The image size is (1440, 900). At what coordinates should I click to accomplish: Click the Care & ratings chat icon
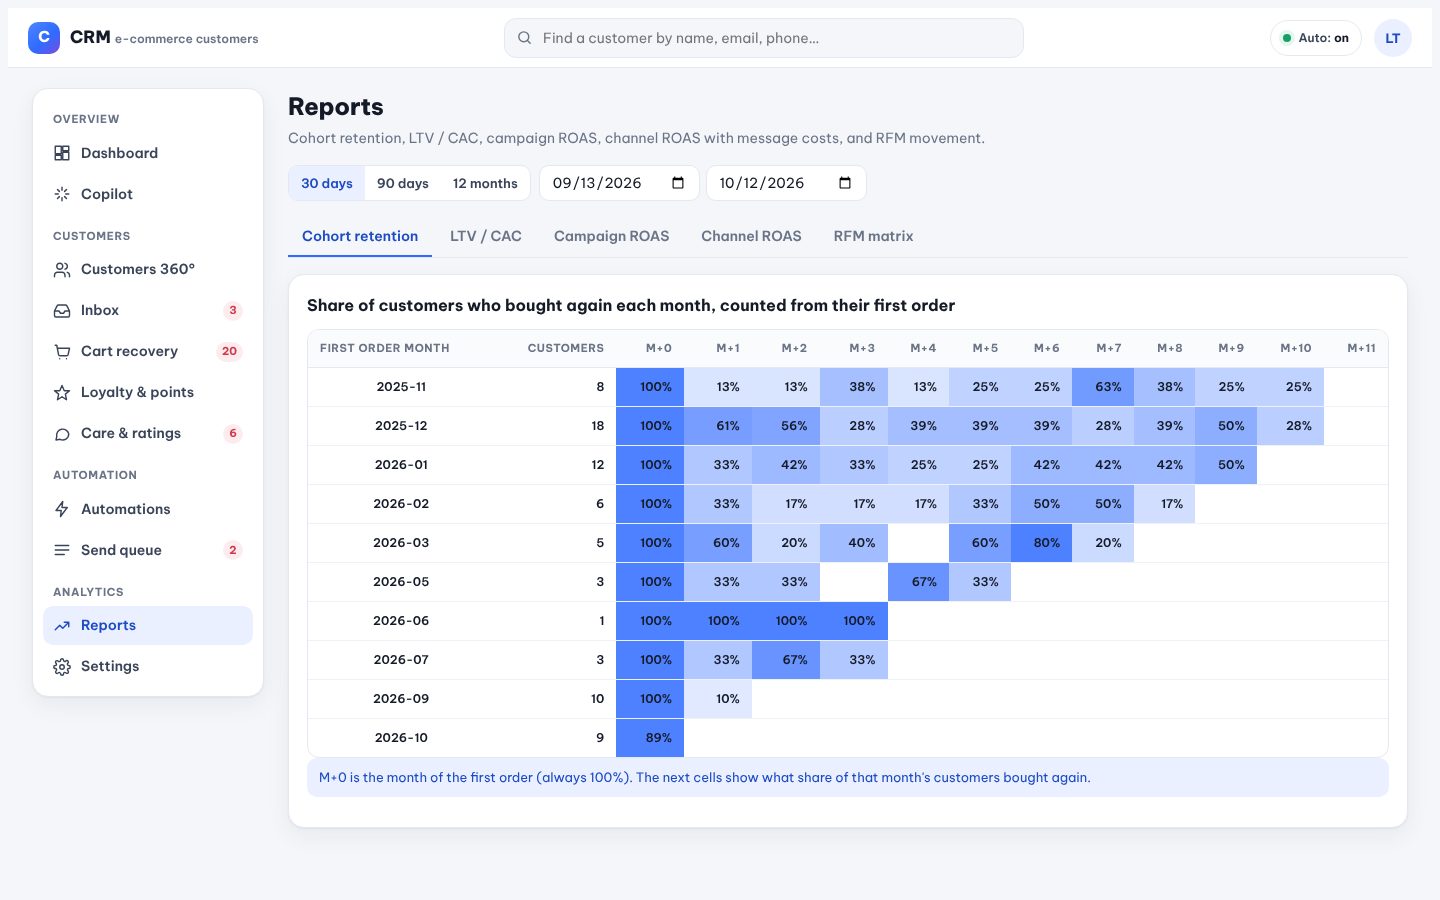coord(62,433)
